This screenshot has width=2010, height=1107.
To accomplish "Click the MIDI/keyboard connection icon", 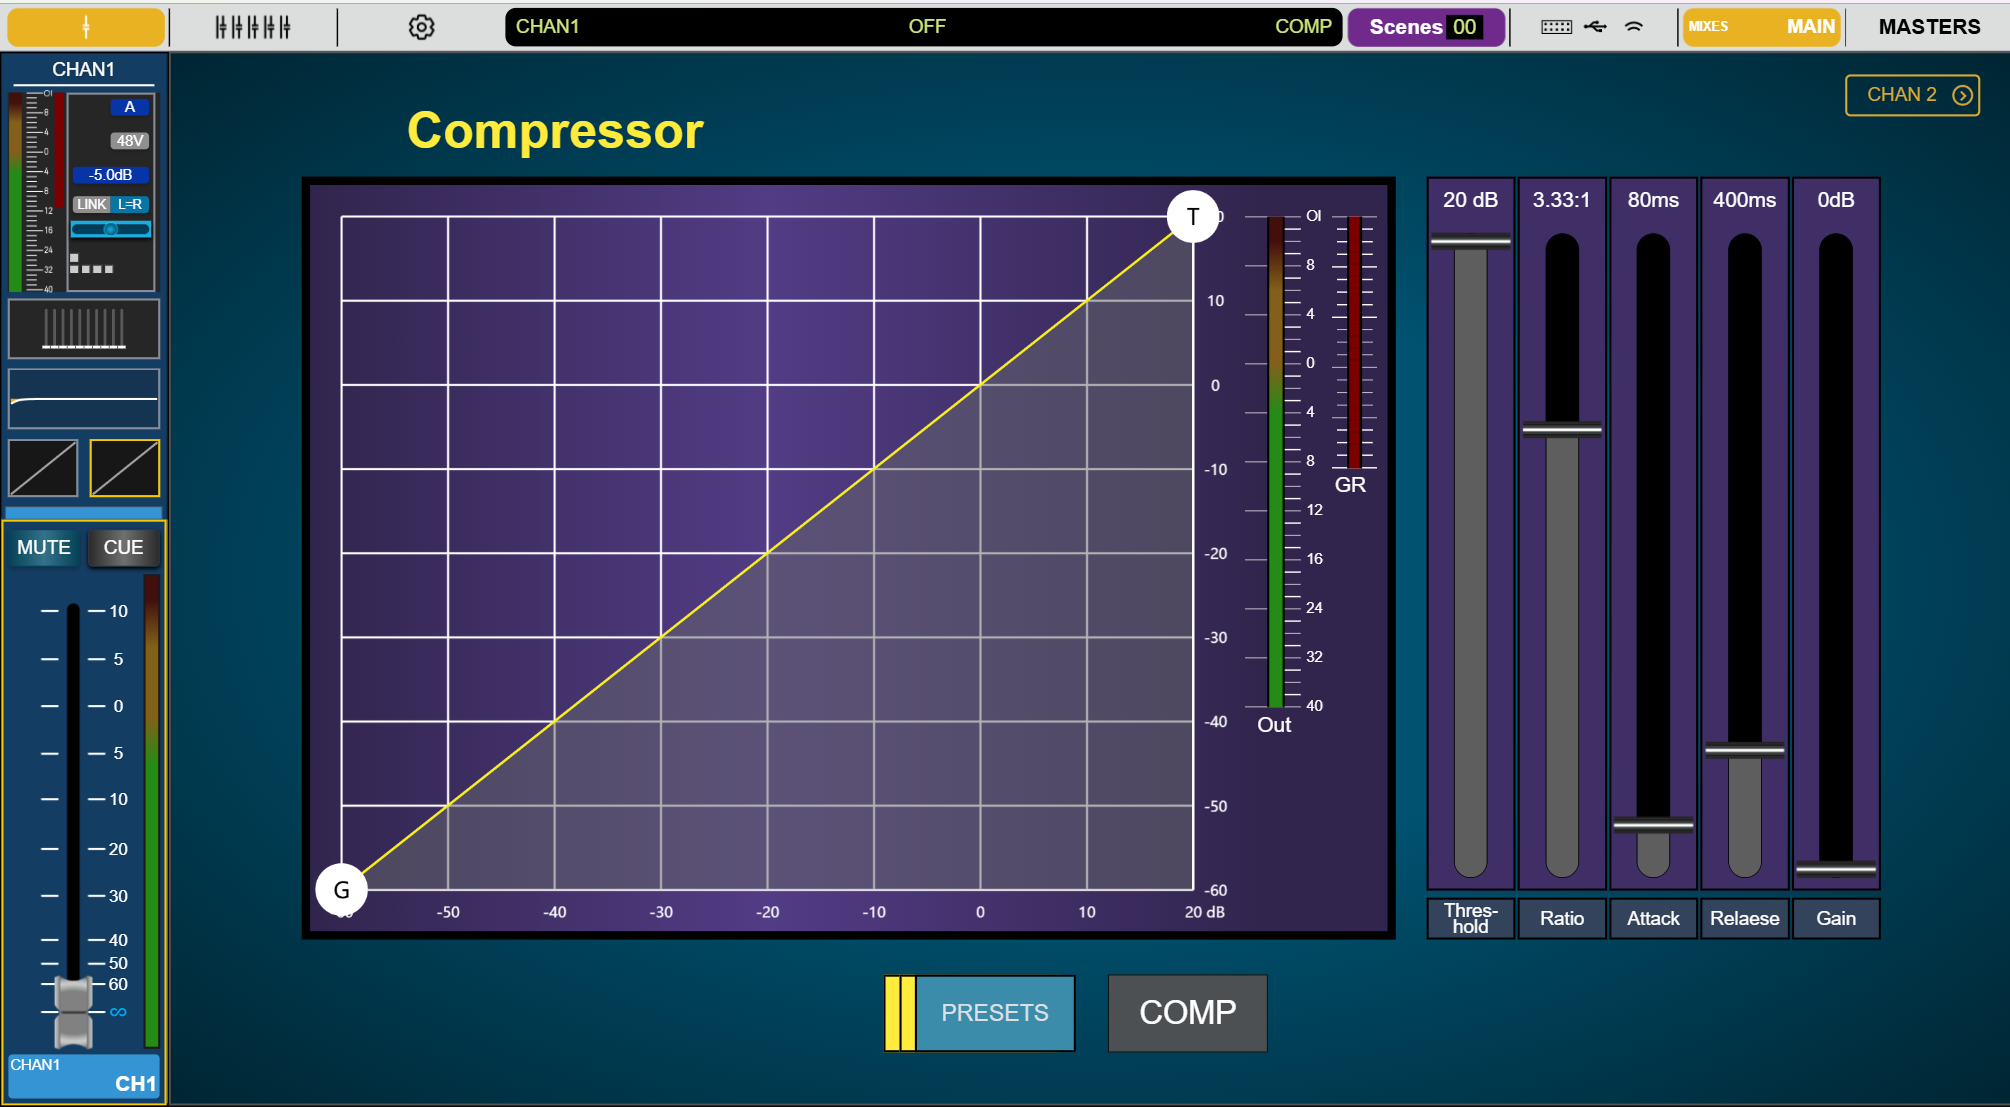I will pos(1556,27).
